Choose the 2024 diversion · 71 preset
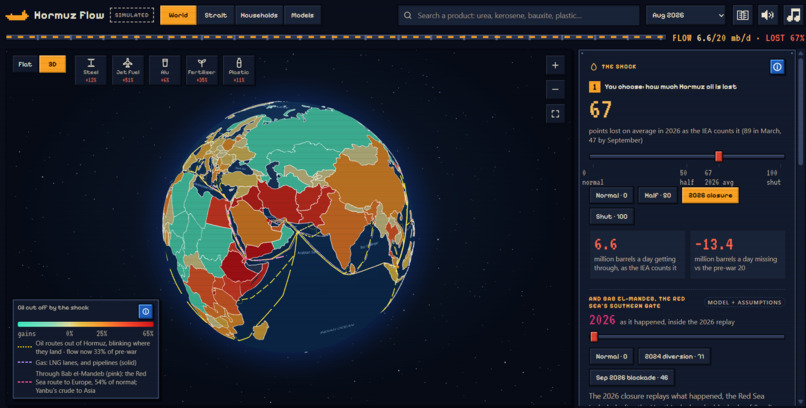This screenshot has width=806, height=408. pyautogui.click(x=674, y=356)
